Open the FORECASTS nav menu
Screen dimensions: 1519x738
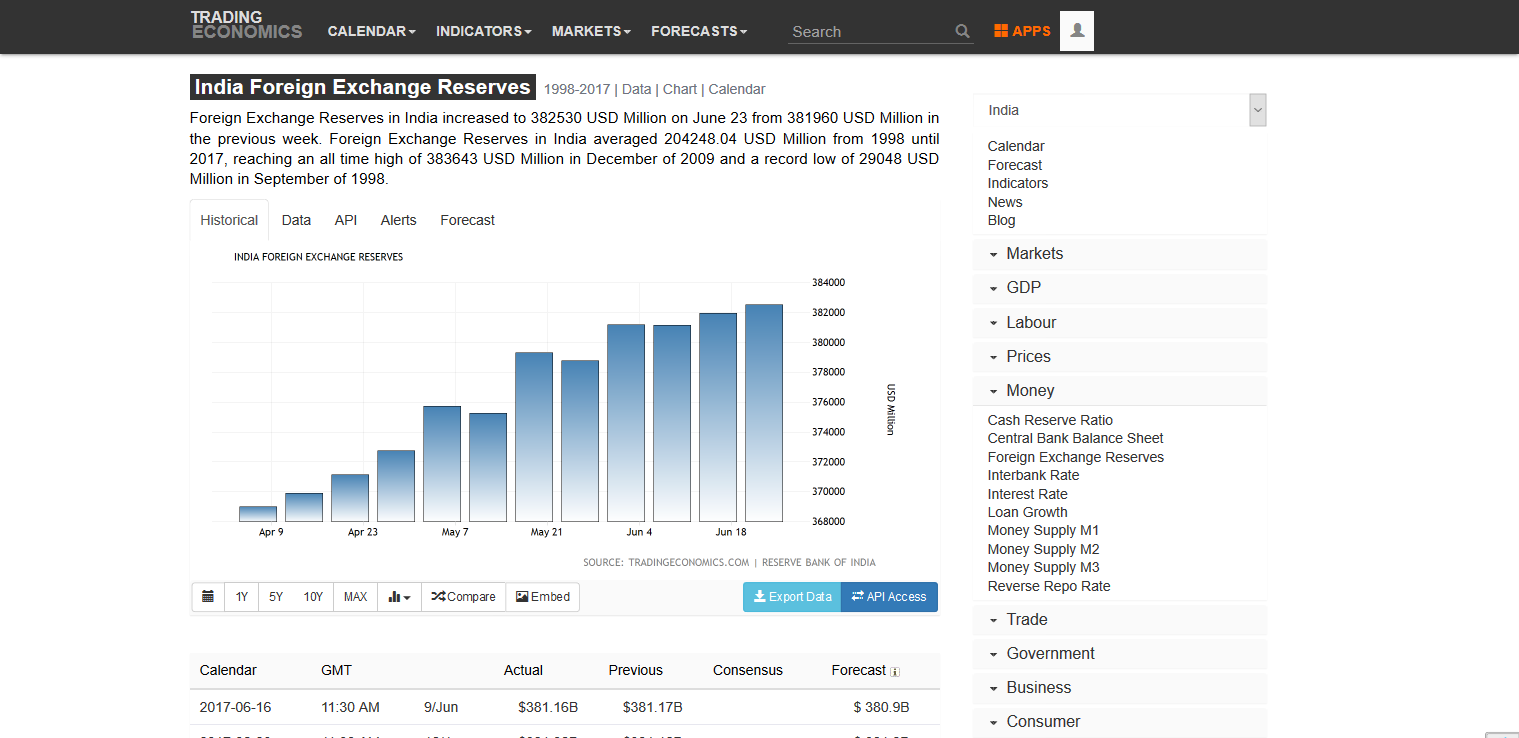[699, 31]
